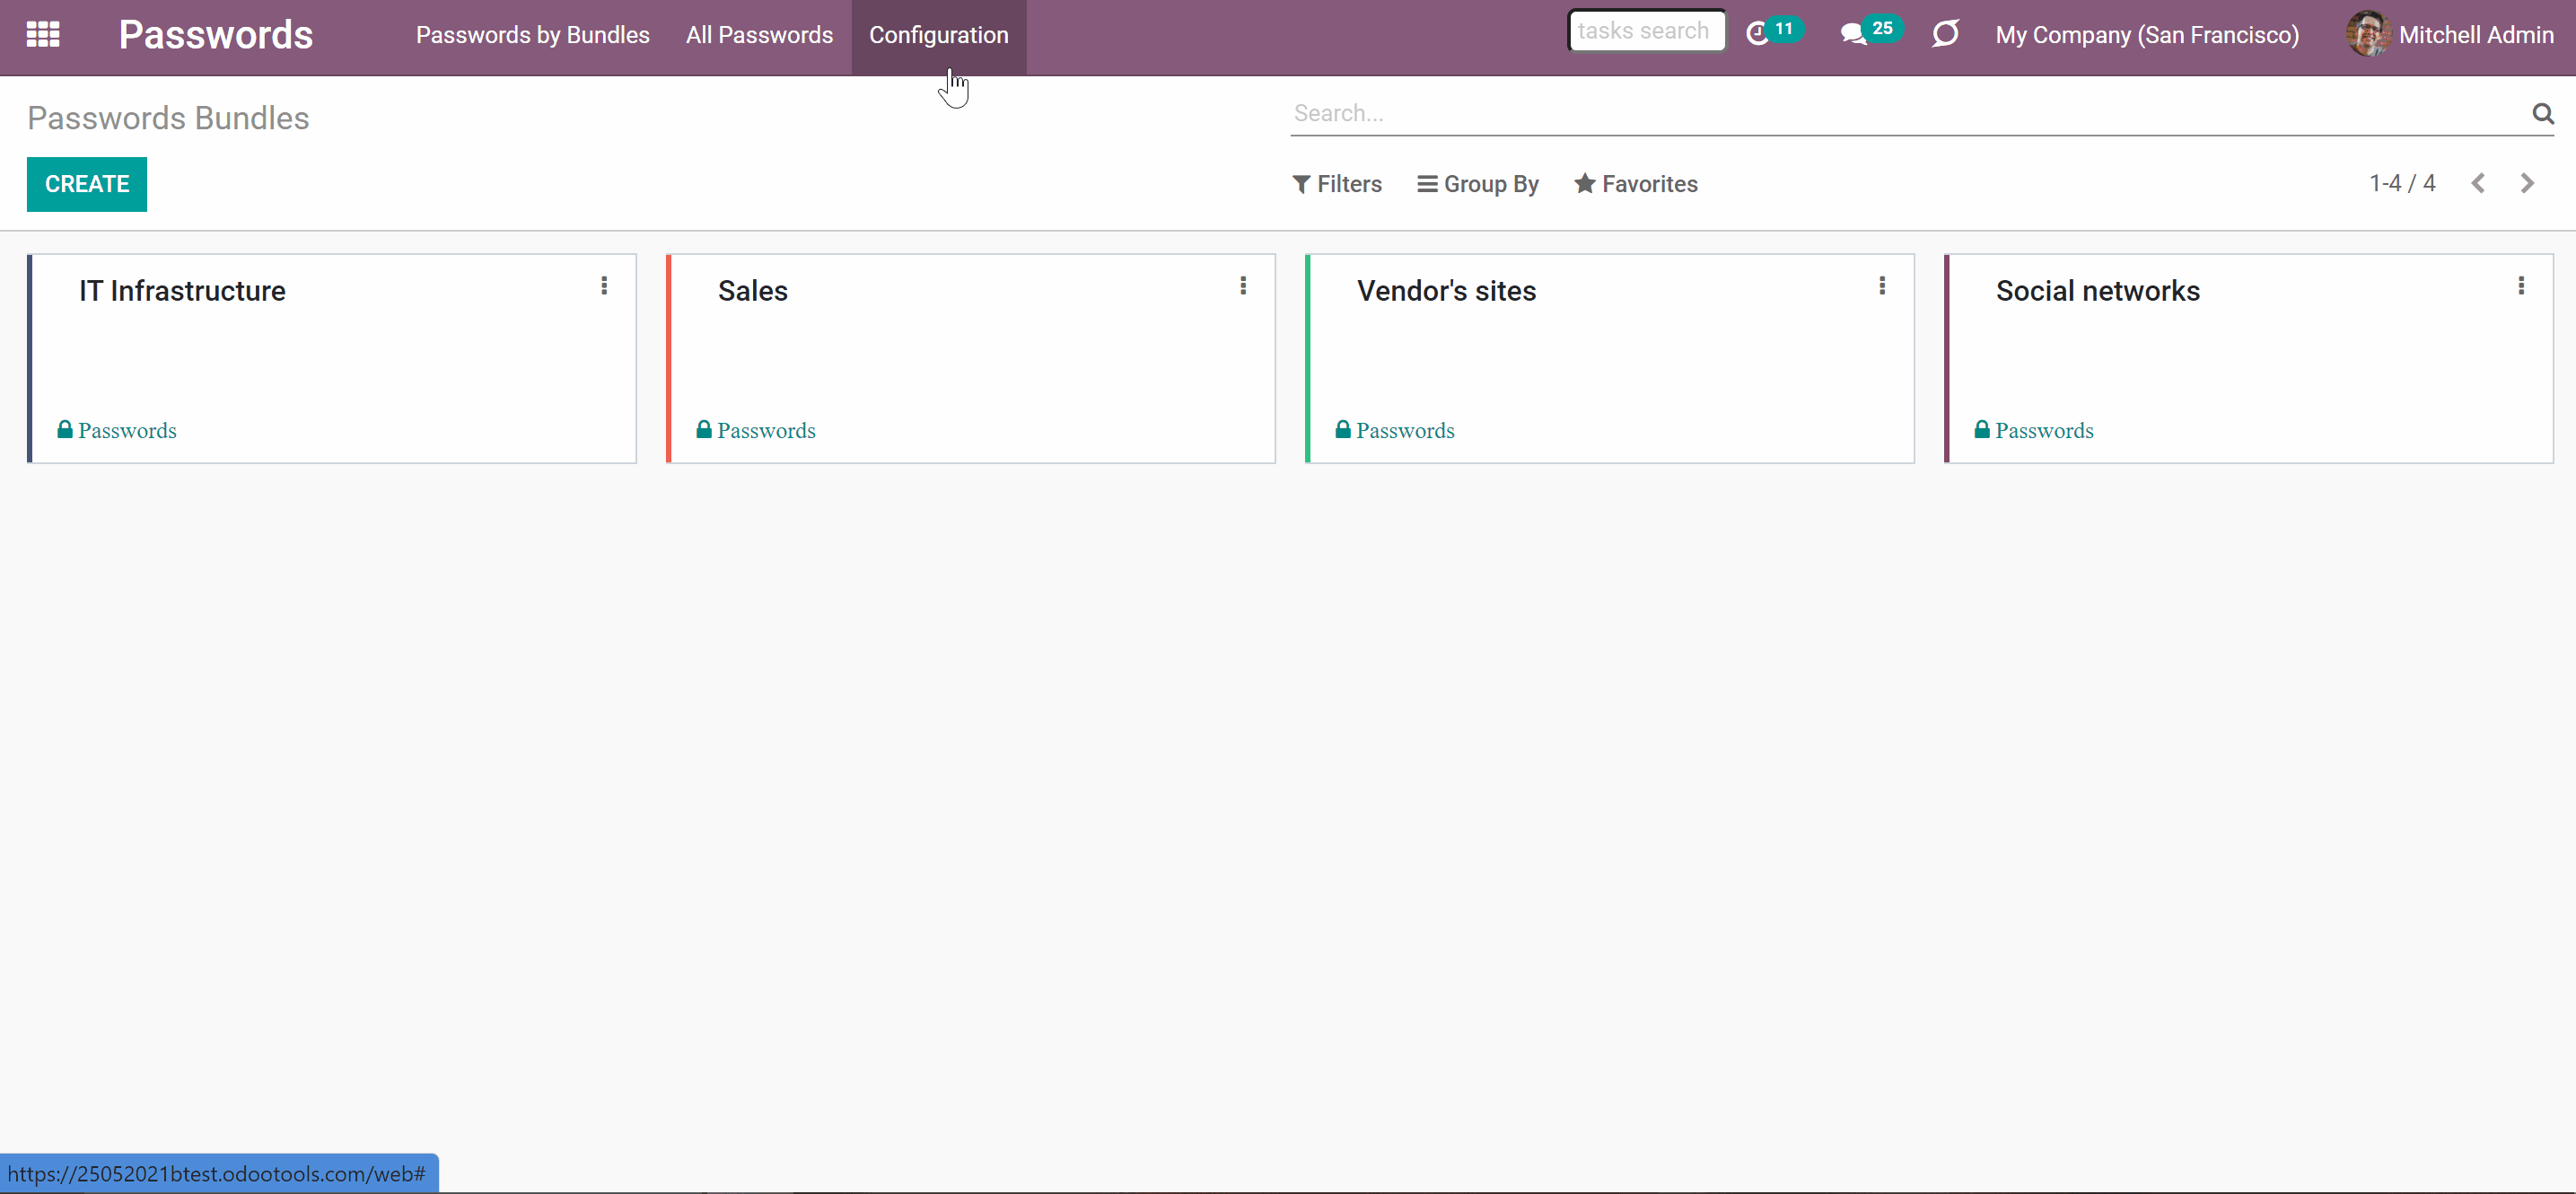Go to next page arrow
The width and height of the screenshot is (2576, 1194).
[2527, 183]
